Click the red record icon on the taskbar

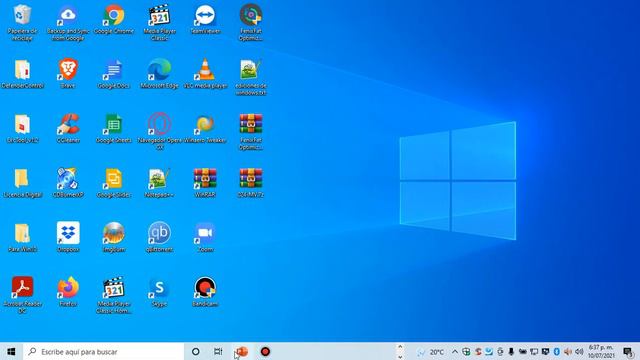click(265, 351)
